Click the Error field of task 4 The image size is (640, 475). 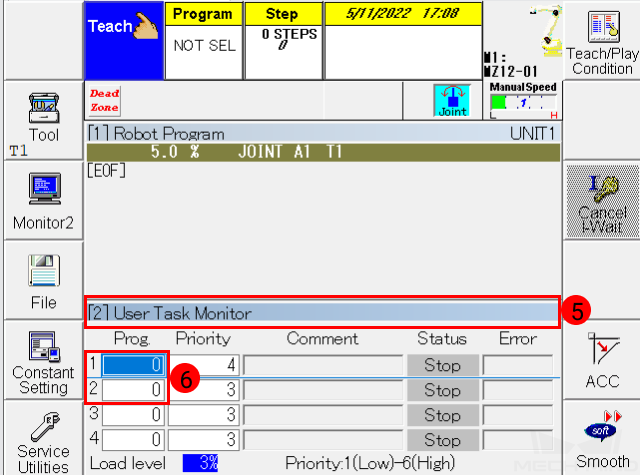[518, 440]
